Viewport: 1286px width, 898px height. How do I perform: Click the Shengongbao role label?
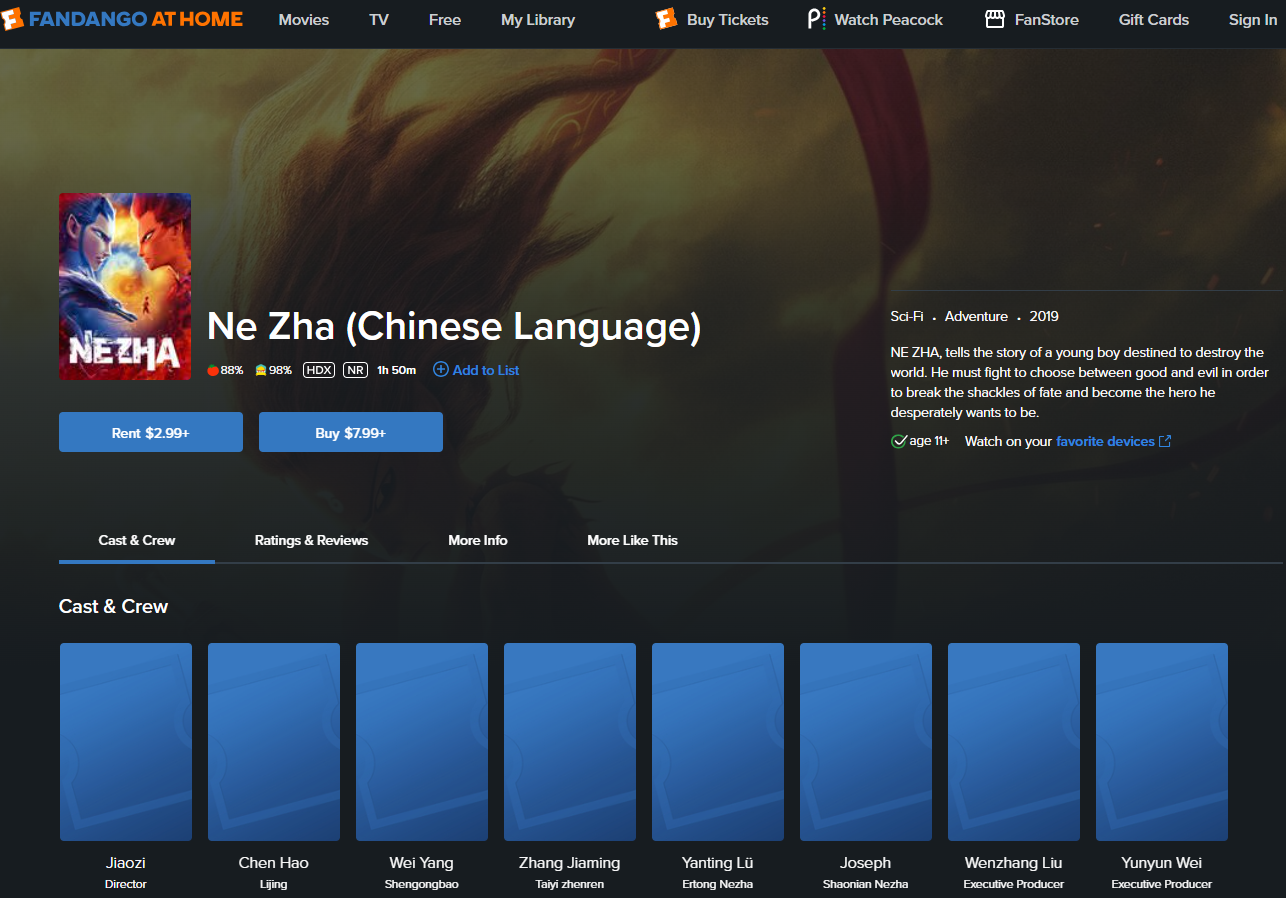pos(422,884)
